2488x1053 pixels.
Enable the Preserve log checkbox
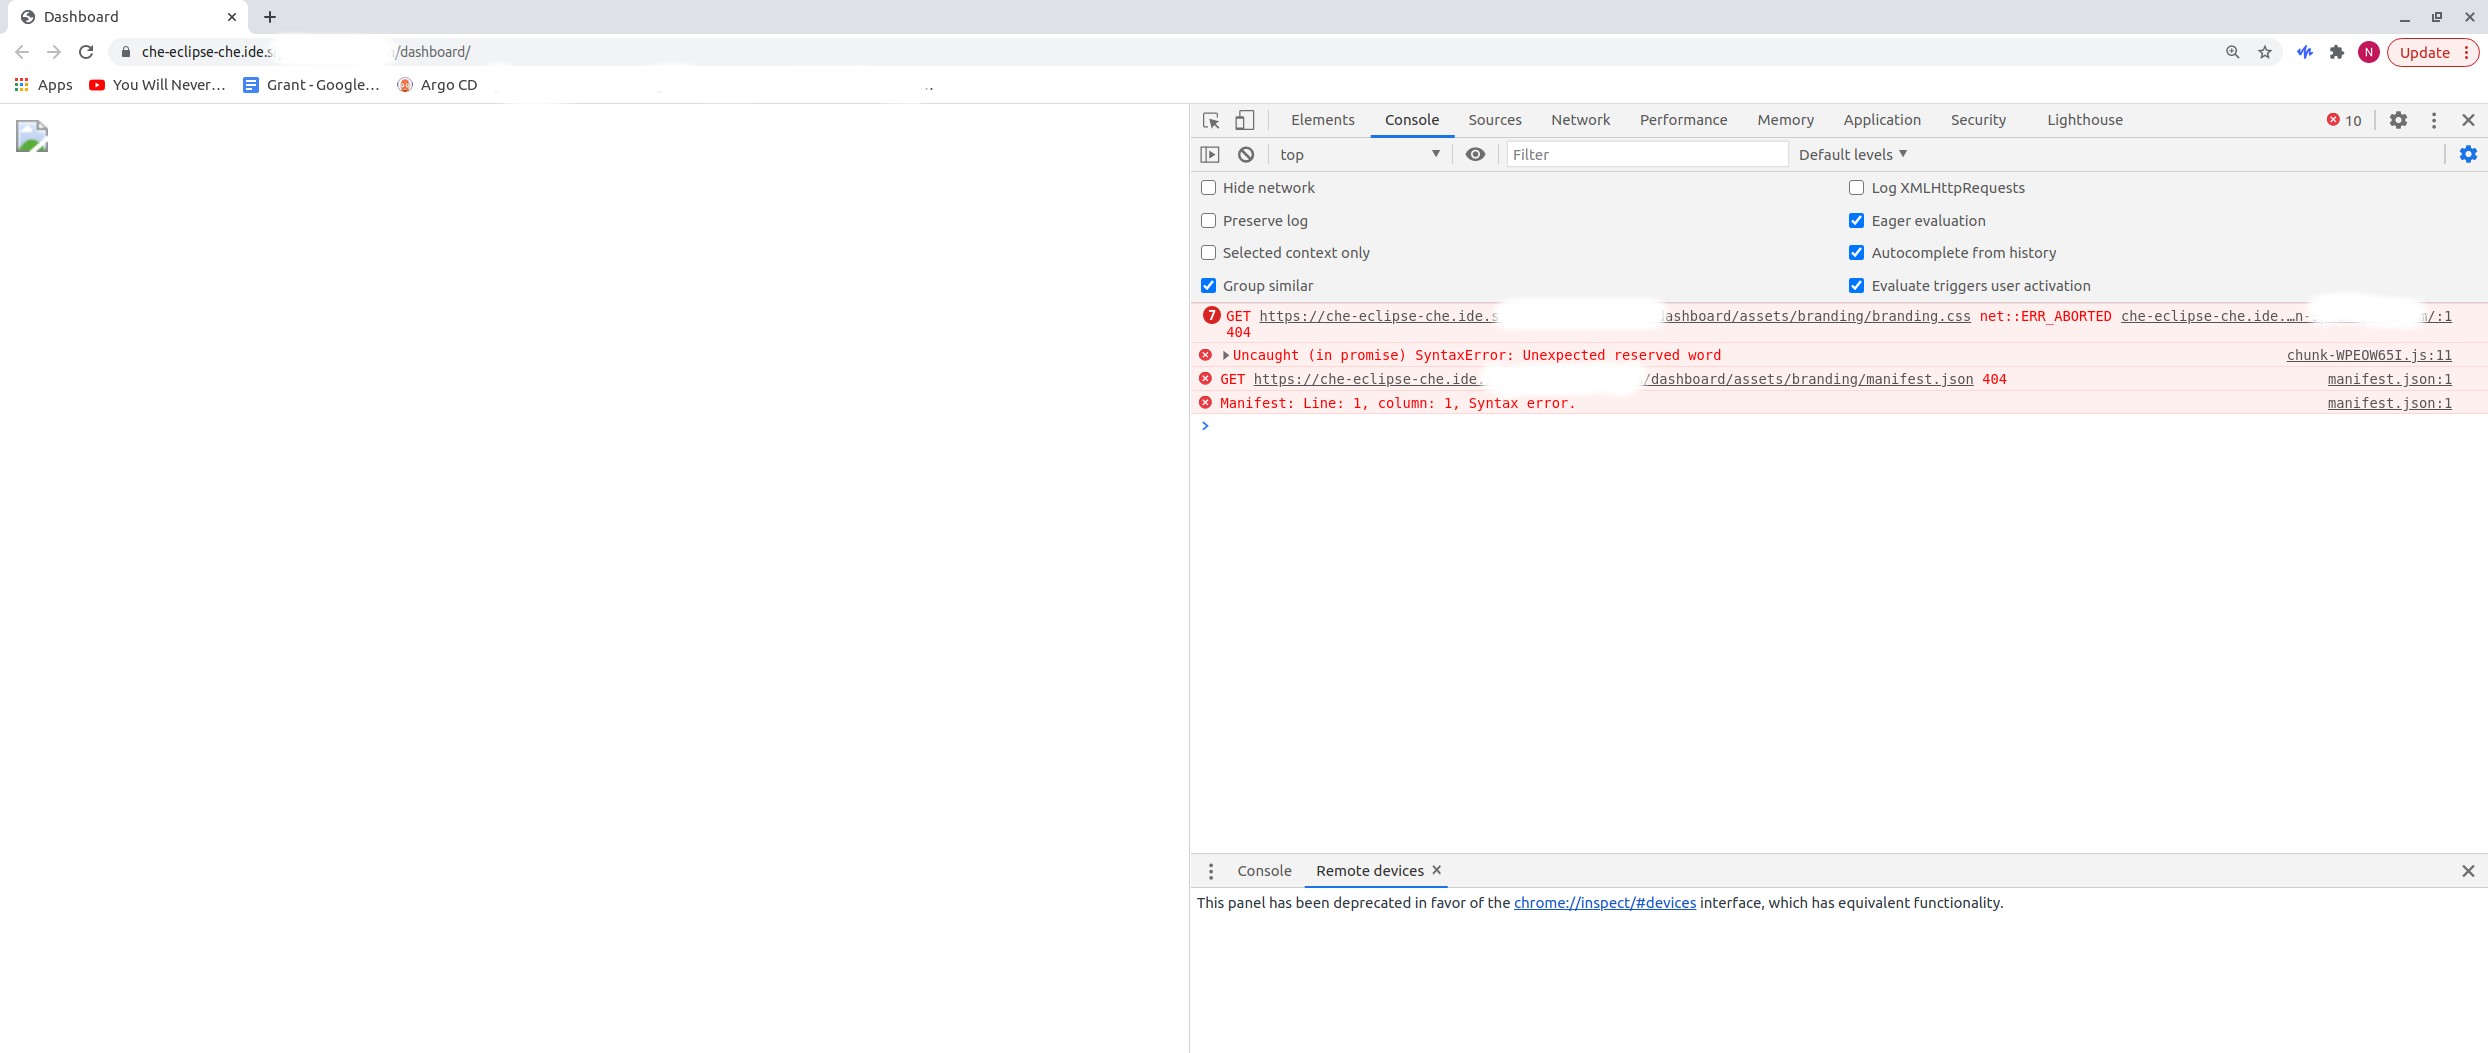1208,220
